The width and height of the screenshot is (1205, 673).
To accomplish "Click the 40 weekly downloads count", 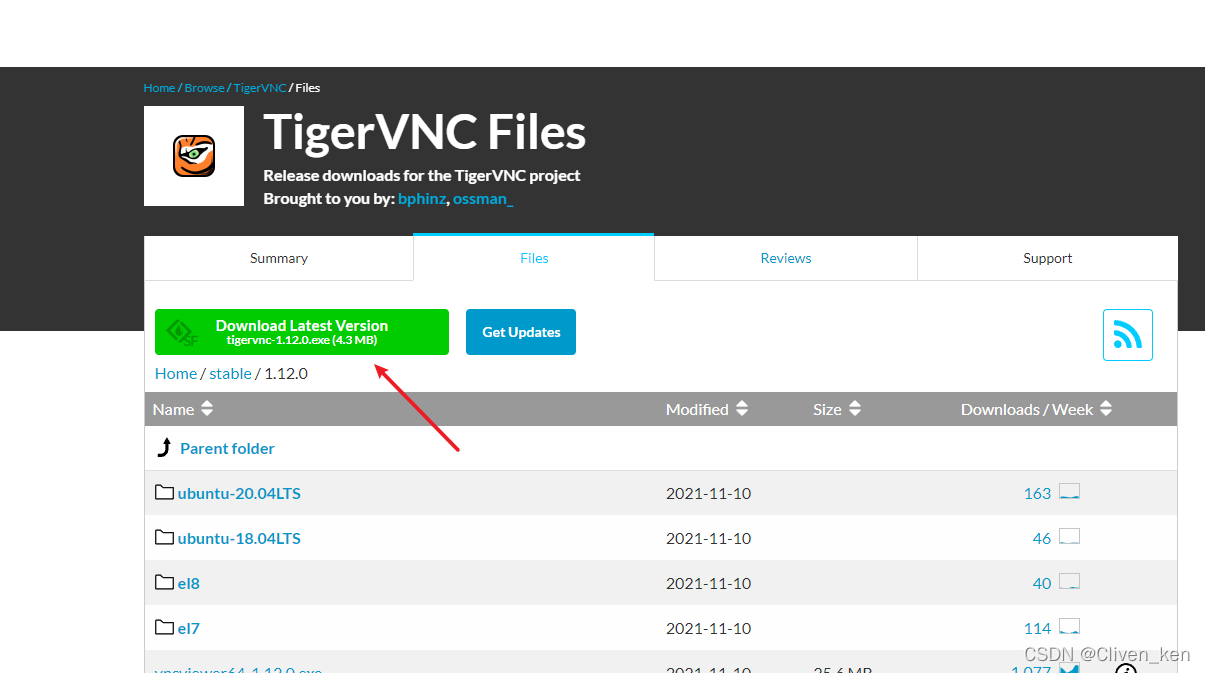I will (1042, 583).
